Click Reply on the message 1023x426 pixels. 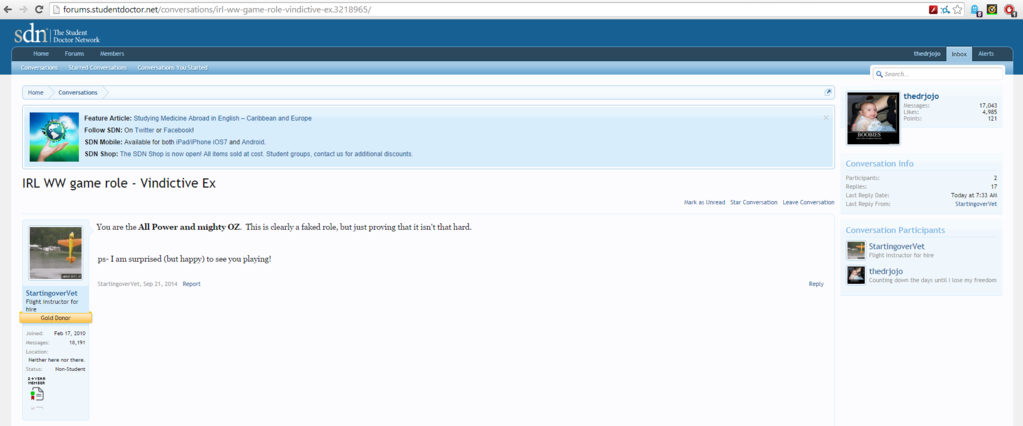pos(816,284)
